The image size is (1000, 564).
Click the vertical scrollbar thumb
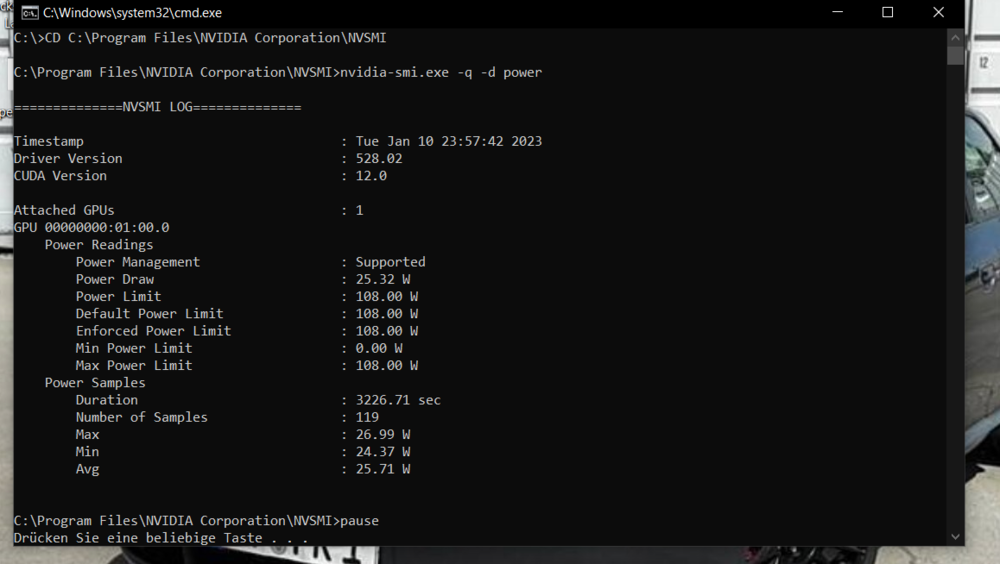pos(956,56)
